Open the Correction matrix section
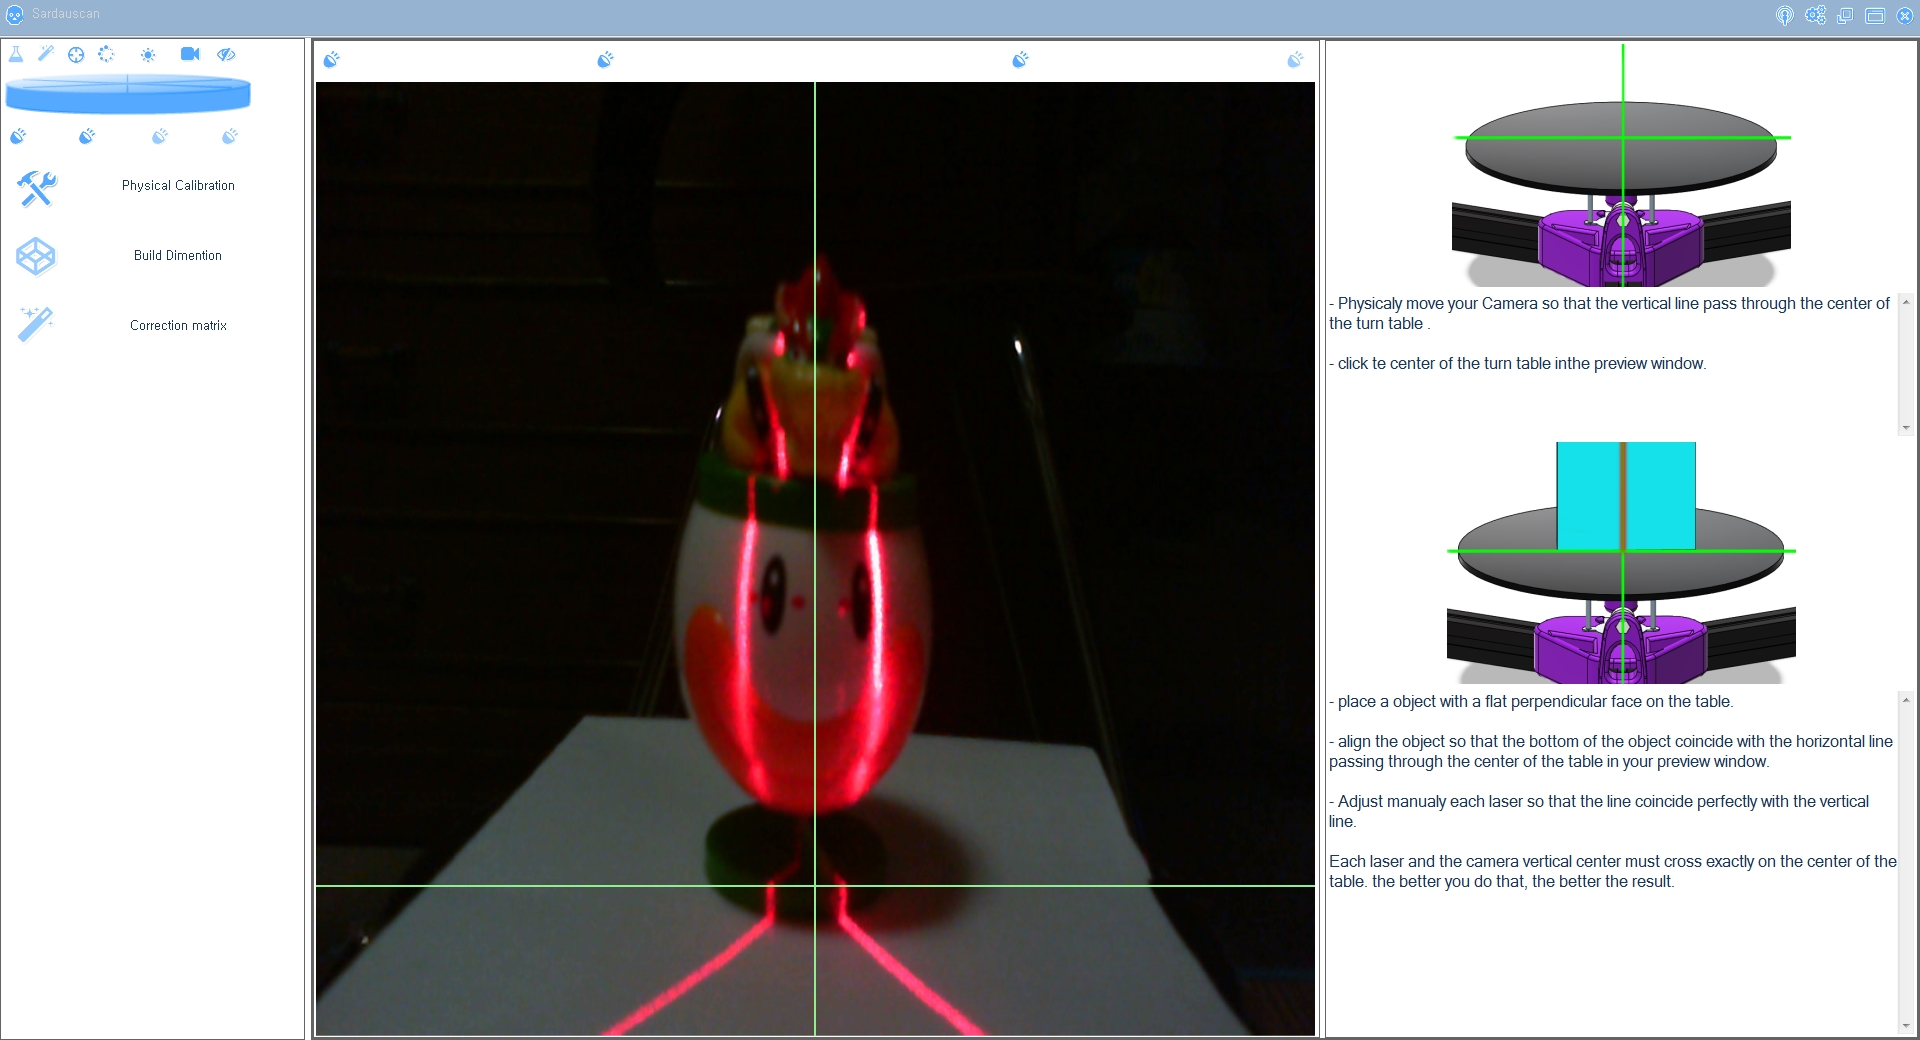The width and height of the screenshot is (1920, 1040). pos(178,326)
